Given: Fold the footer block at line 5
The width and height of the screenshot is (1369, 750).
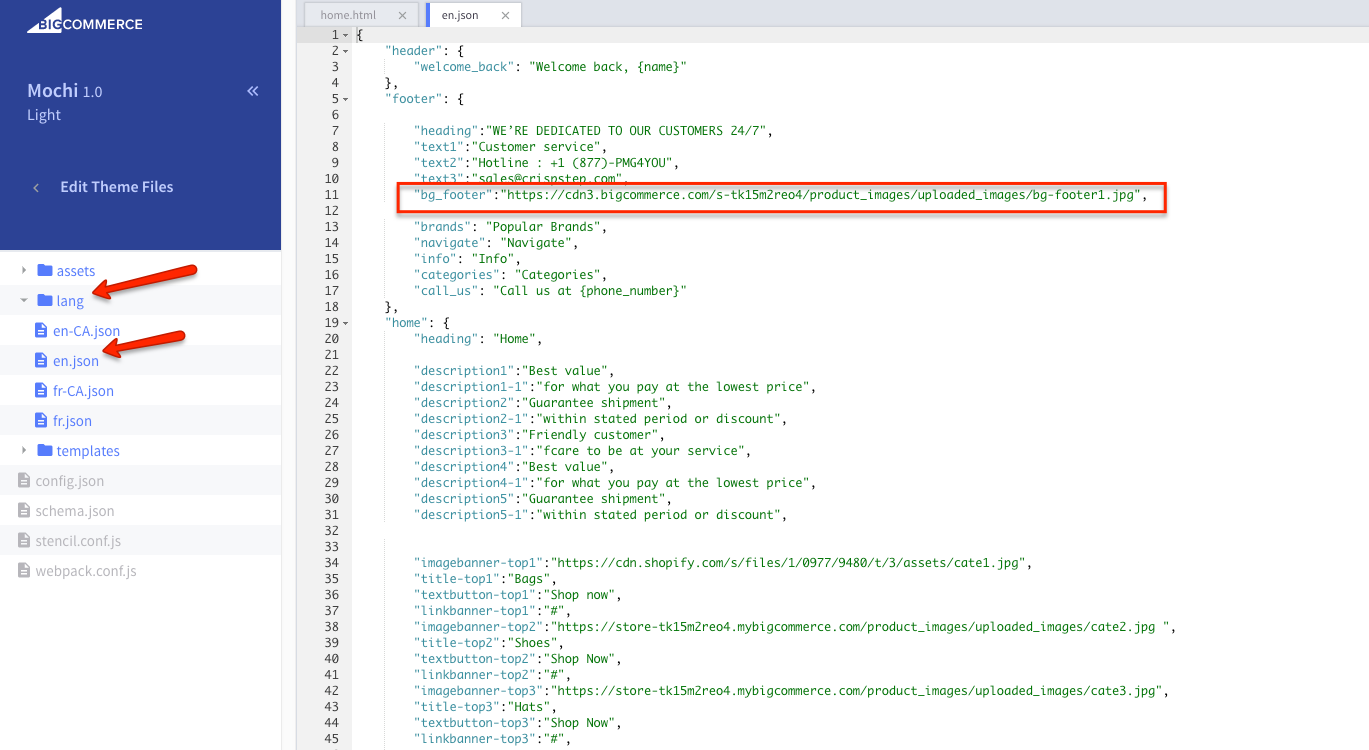Looking at the screenshot, I should [x=345, y=99].
